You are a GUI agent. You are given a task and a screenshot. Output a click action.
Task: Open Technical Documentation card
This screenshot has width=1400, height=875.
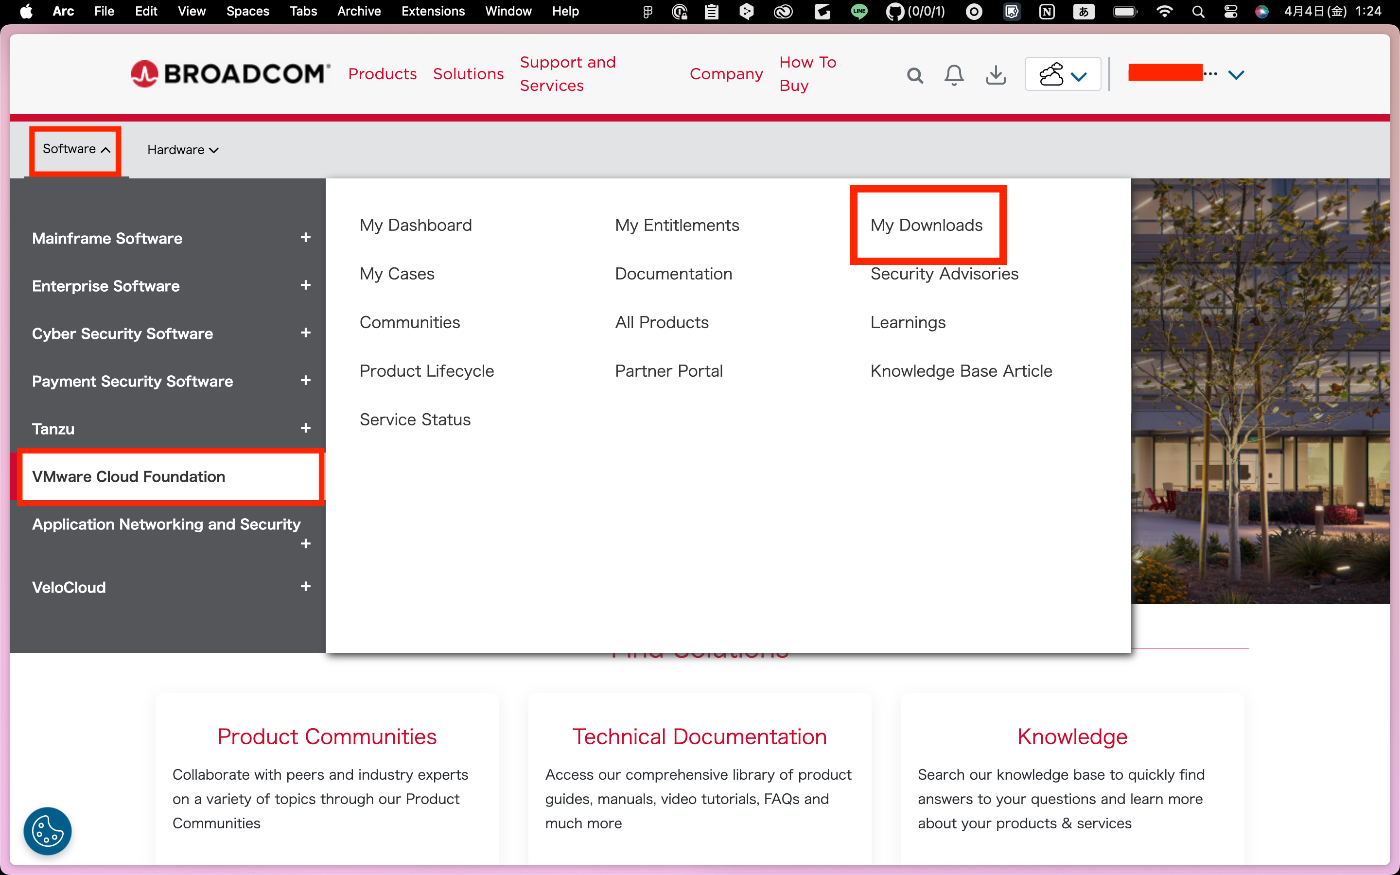(x=700, y=737)
